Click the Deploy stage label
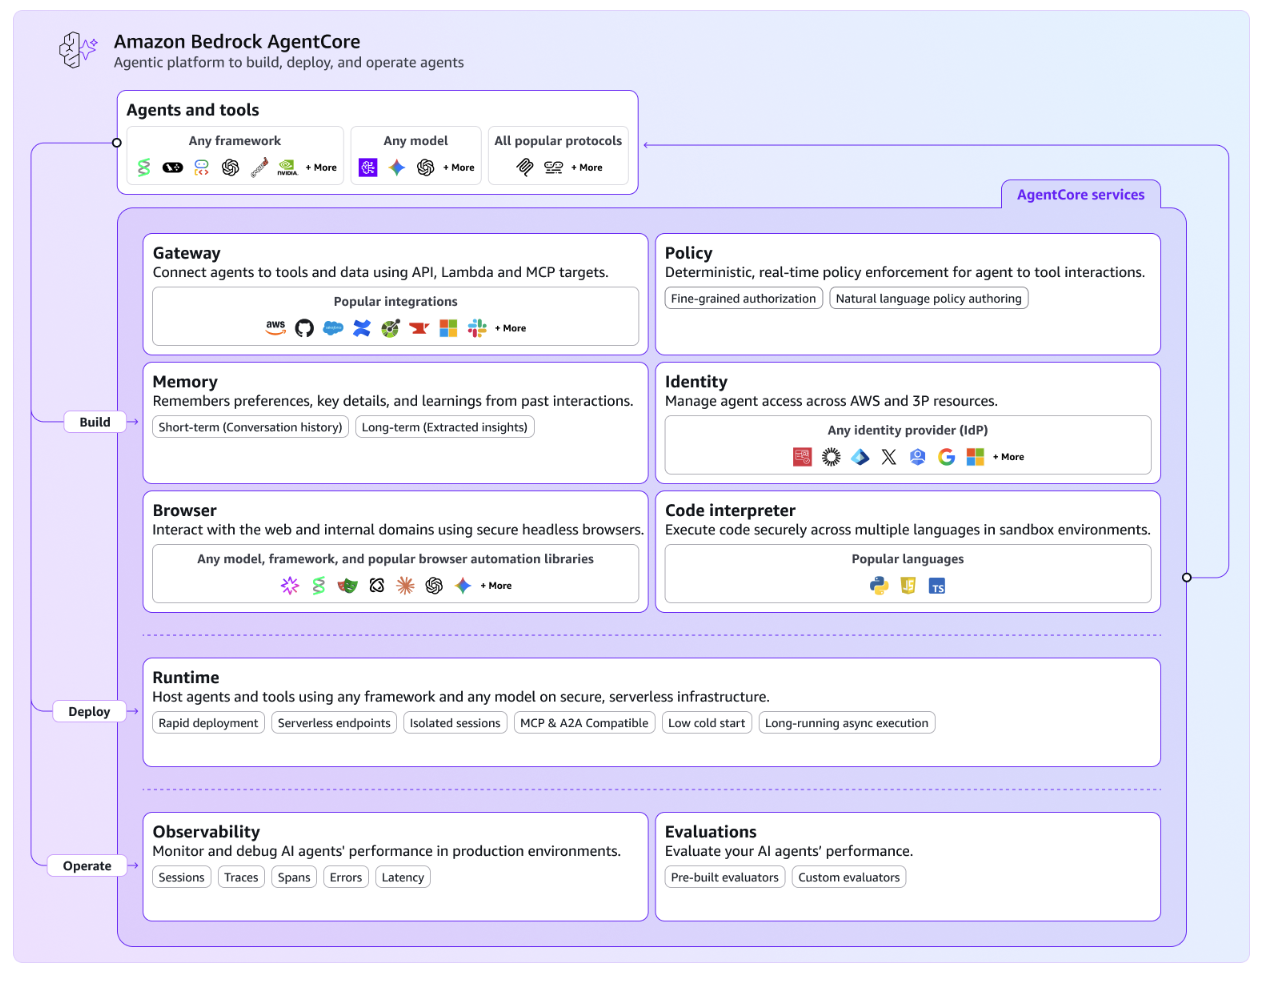The height and width of the screenshot is (984, 1274). (x=89, y=712)
